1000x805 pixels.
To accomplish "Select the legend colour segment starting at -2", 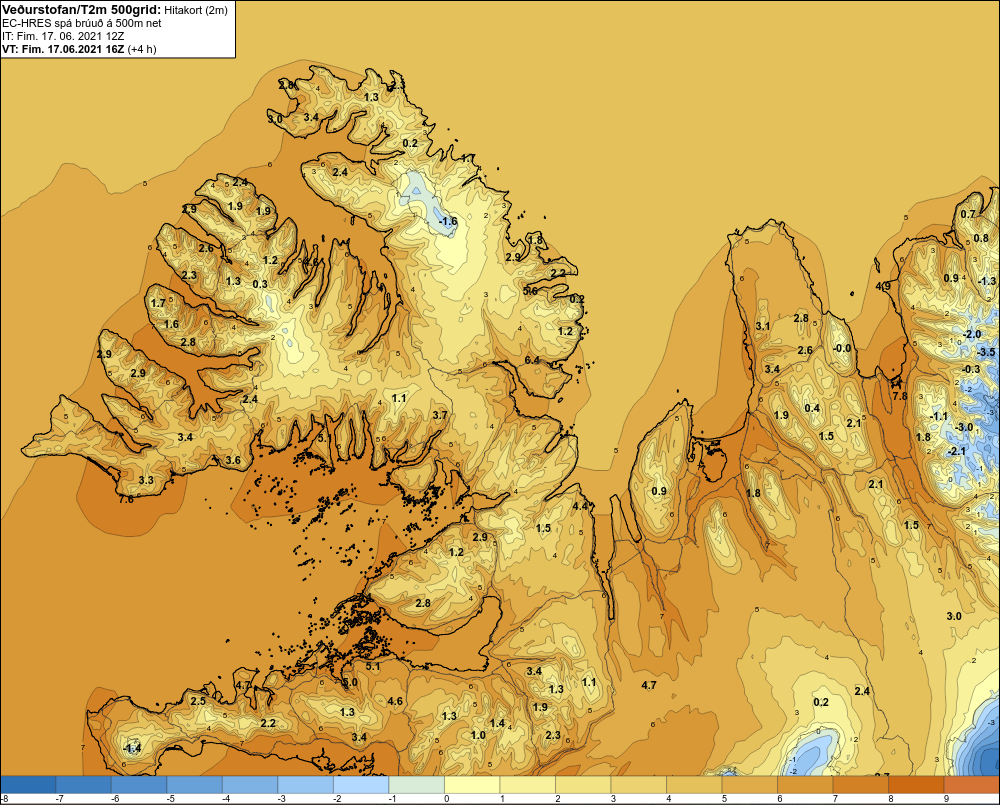I will tap(361, 784).
